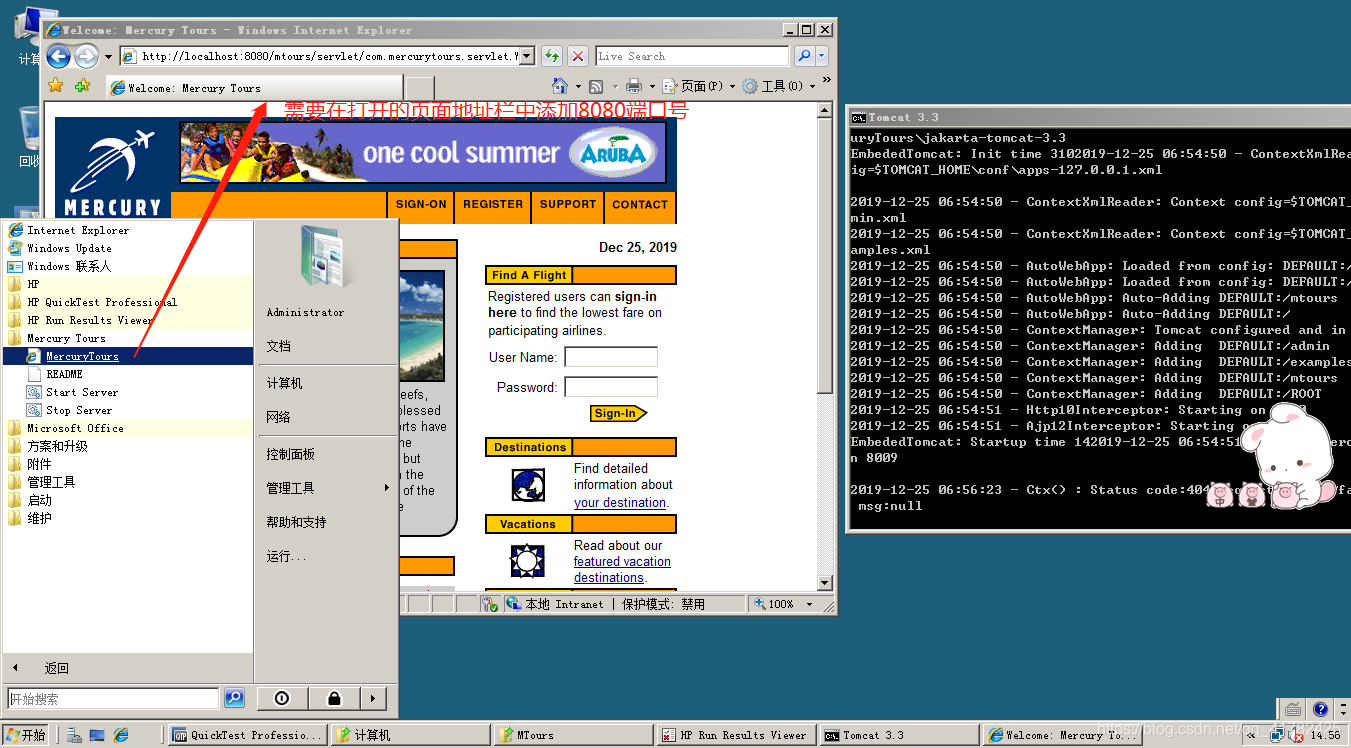Click the IE Forward navigation button

(87, 57)
